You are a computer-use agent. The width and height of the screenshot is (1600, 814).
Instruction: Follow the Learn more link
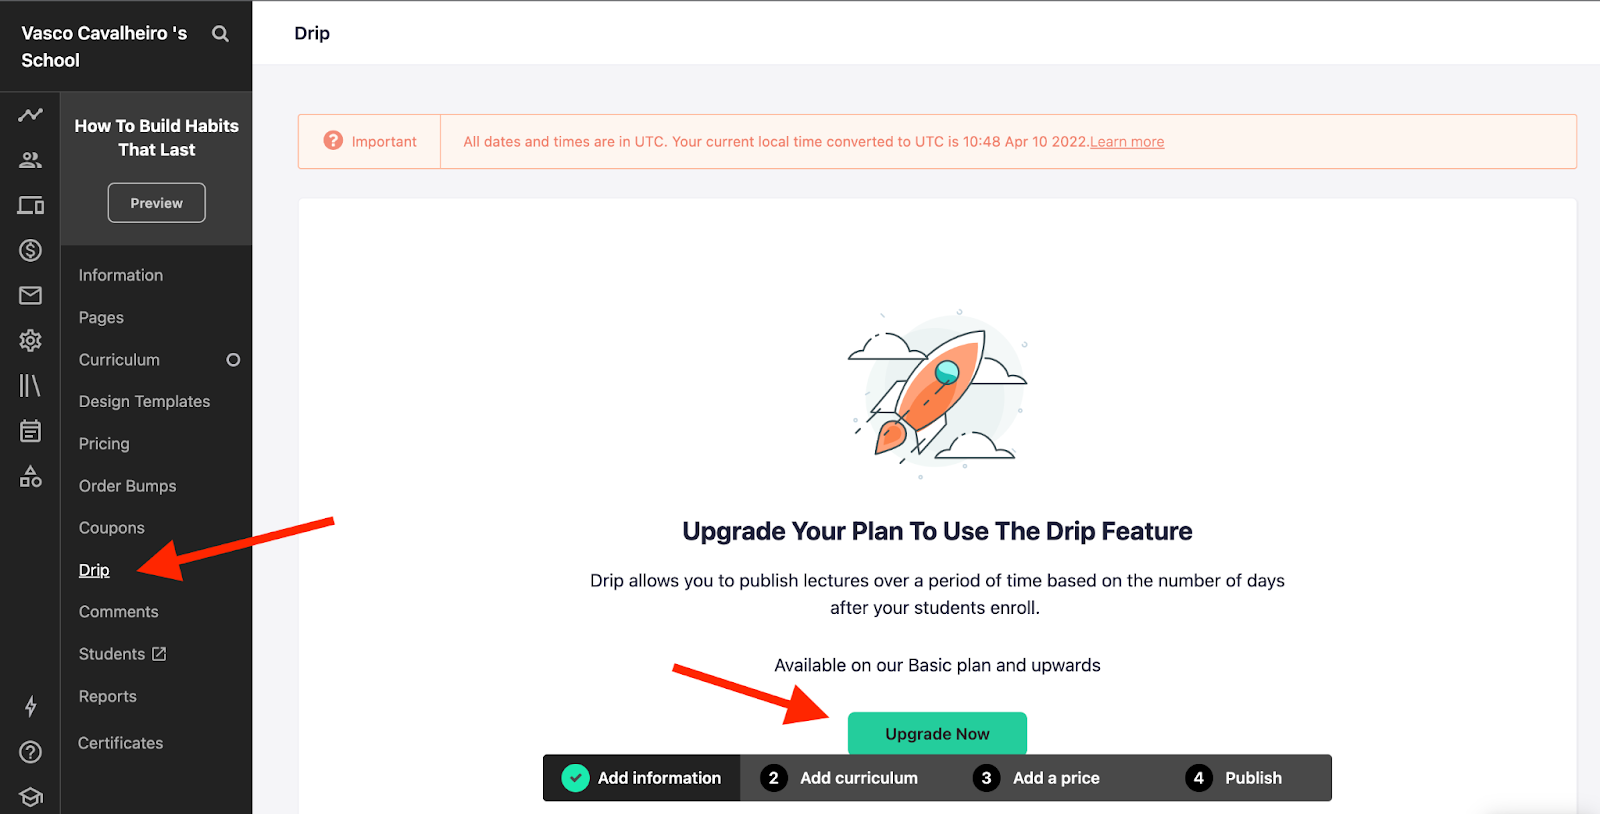click(1127, 142)
